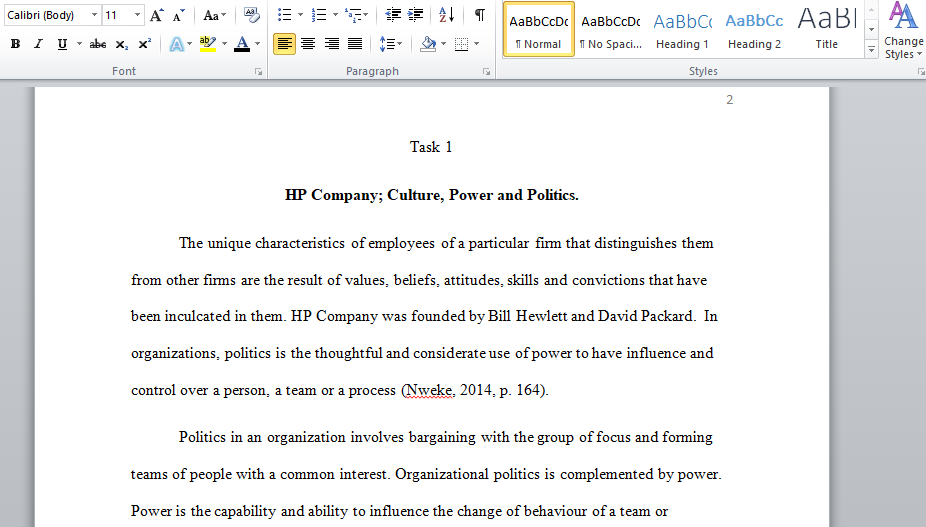Screen dimensions: 926x527
Task: Click the Increase Indent icon
Action: click(x=416, y=15)
